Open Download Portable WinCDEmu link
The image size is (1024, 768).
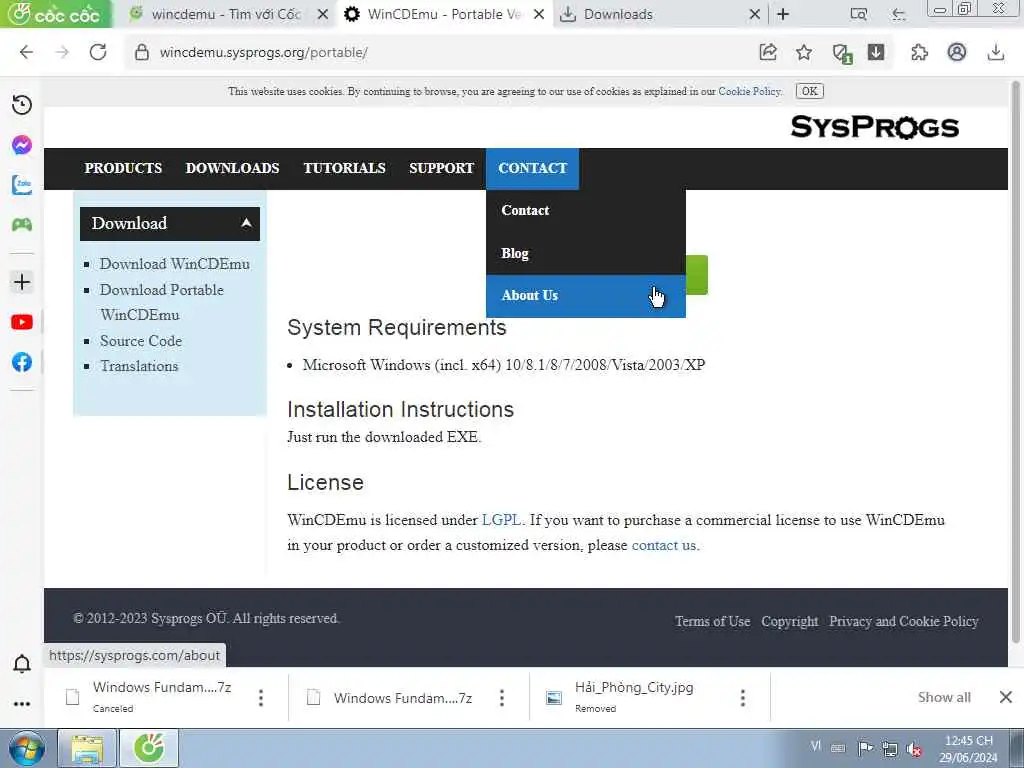click(x=161, y=302)
